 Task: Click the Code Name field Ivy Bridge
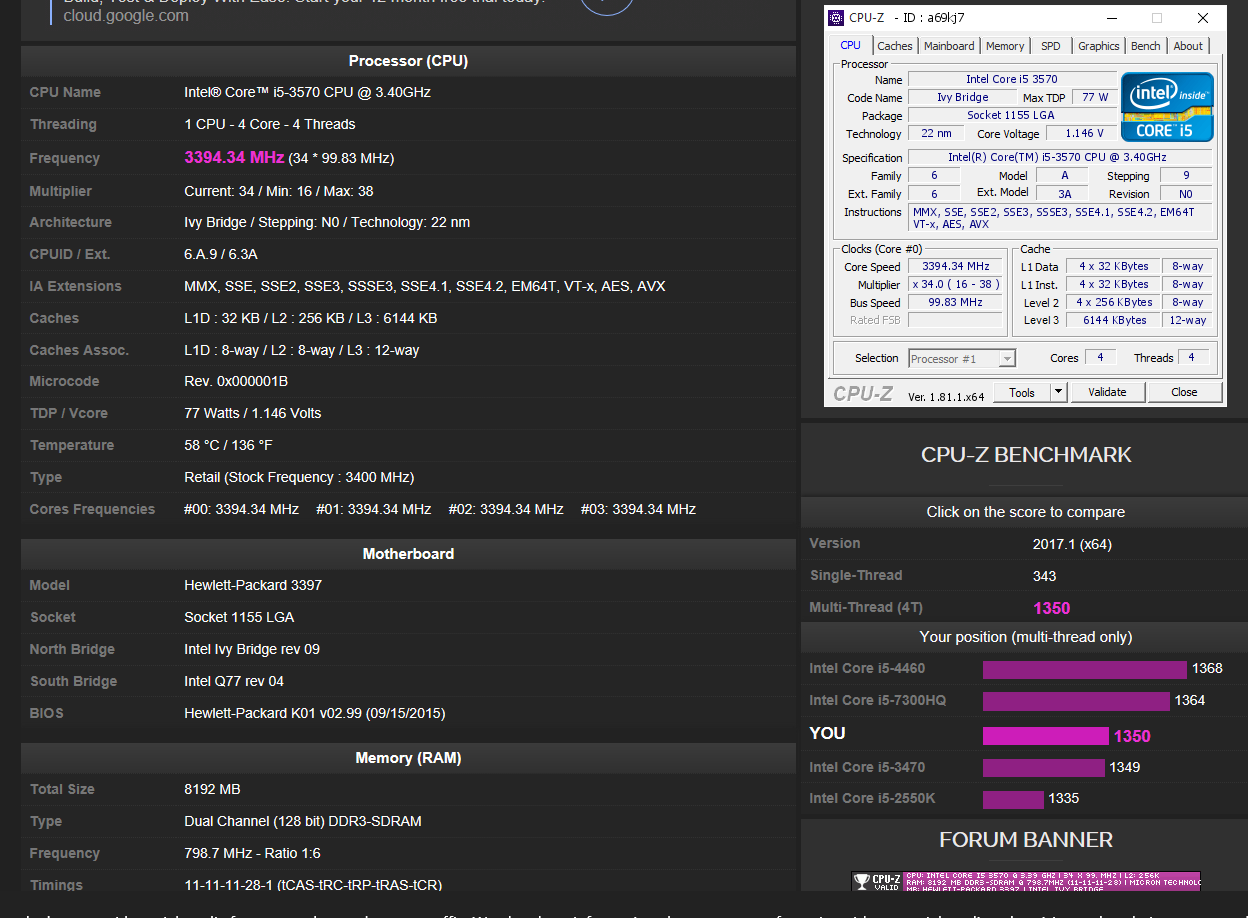(x=962, y=97)
